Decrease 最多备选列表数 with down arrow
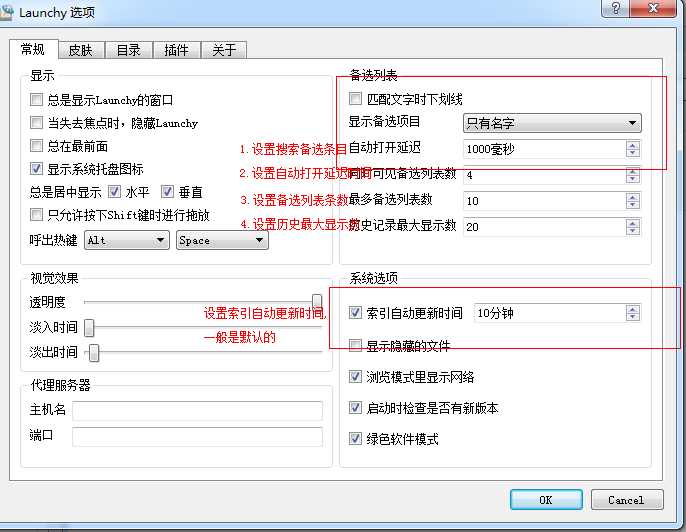 pyautogui.click(x=633, y=205)
